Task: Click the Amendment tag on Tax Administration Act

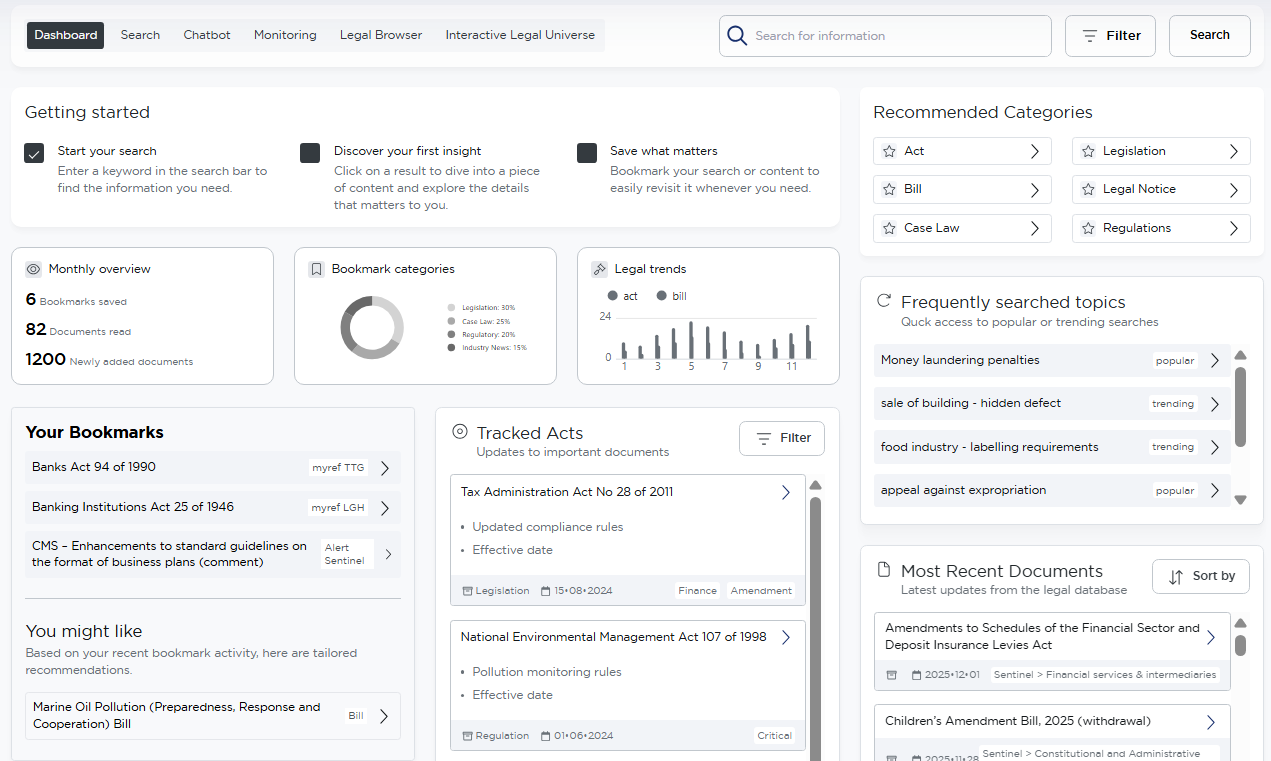Action: pyautogui.click(x=761, y=591)
